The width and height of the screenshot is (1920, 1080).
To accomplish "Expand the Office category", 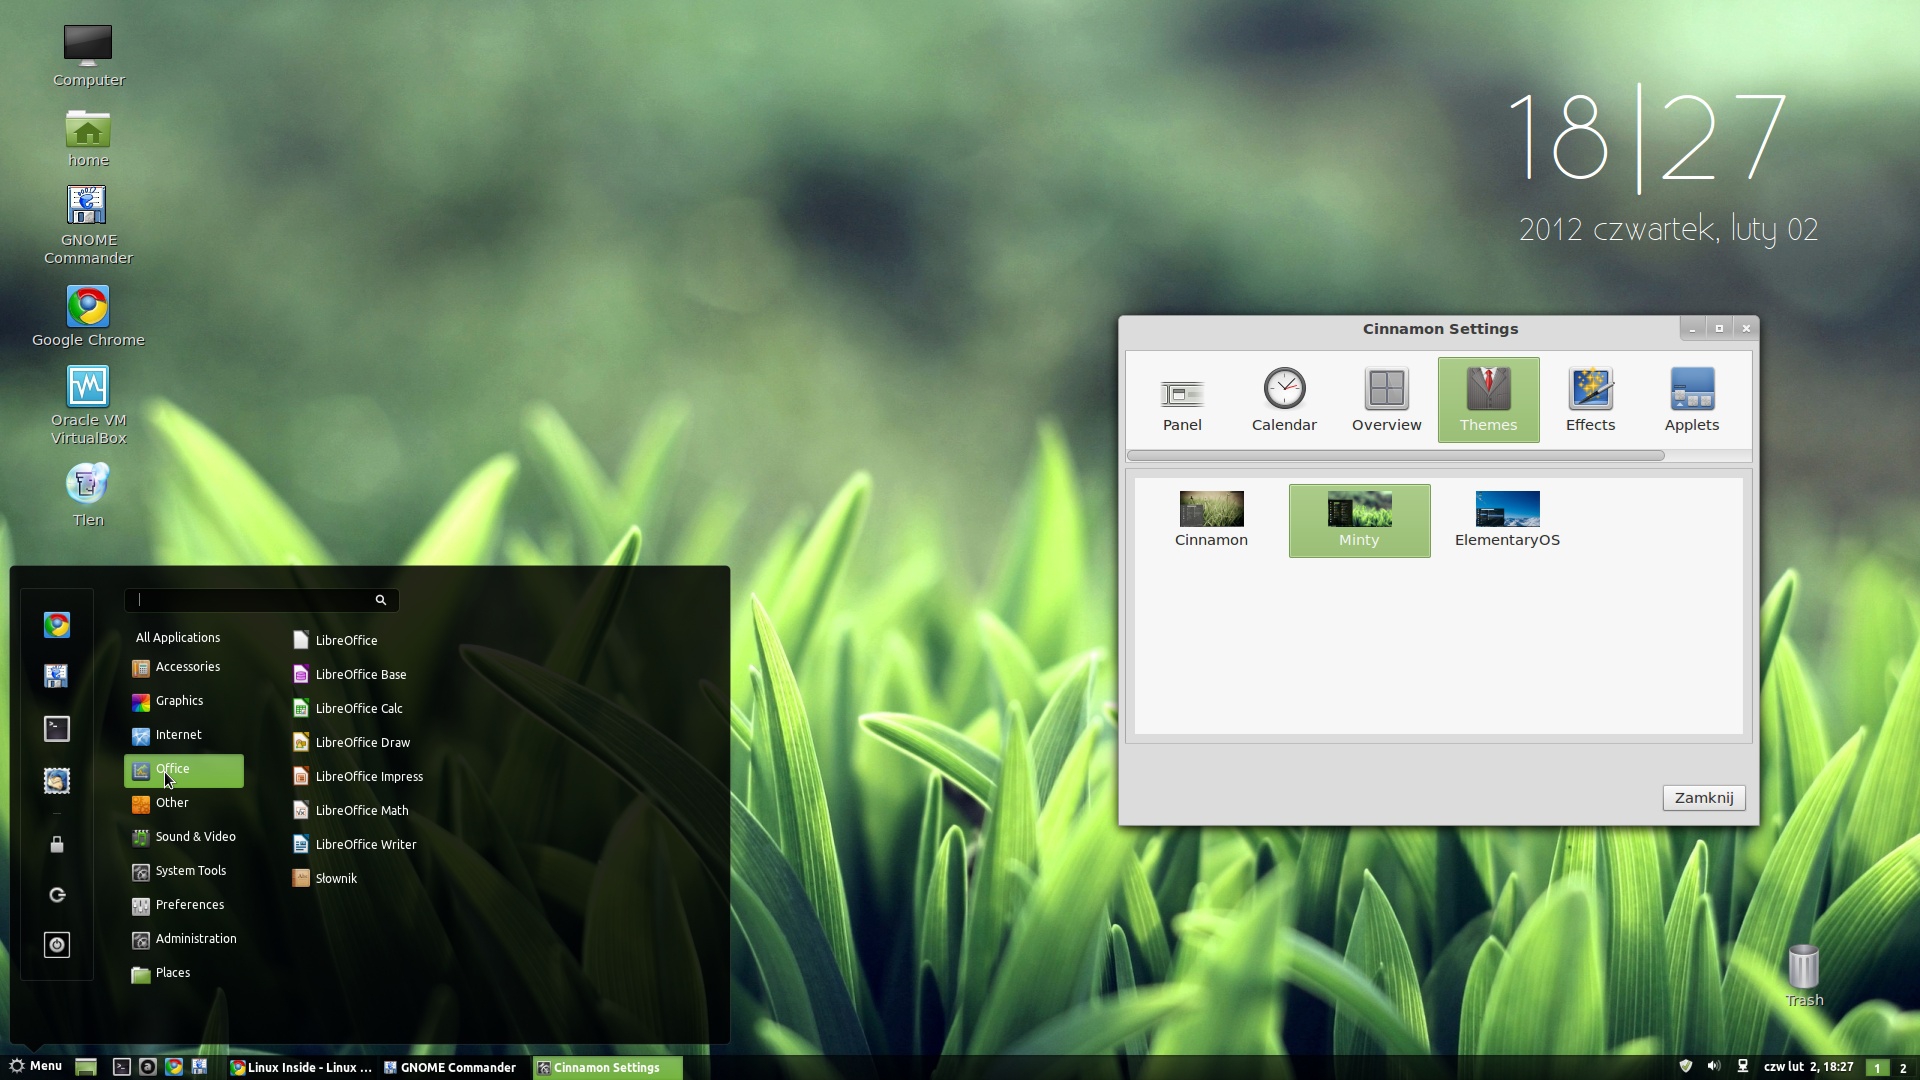I will [x=173, y=767].
